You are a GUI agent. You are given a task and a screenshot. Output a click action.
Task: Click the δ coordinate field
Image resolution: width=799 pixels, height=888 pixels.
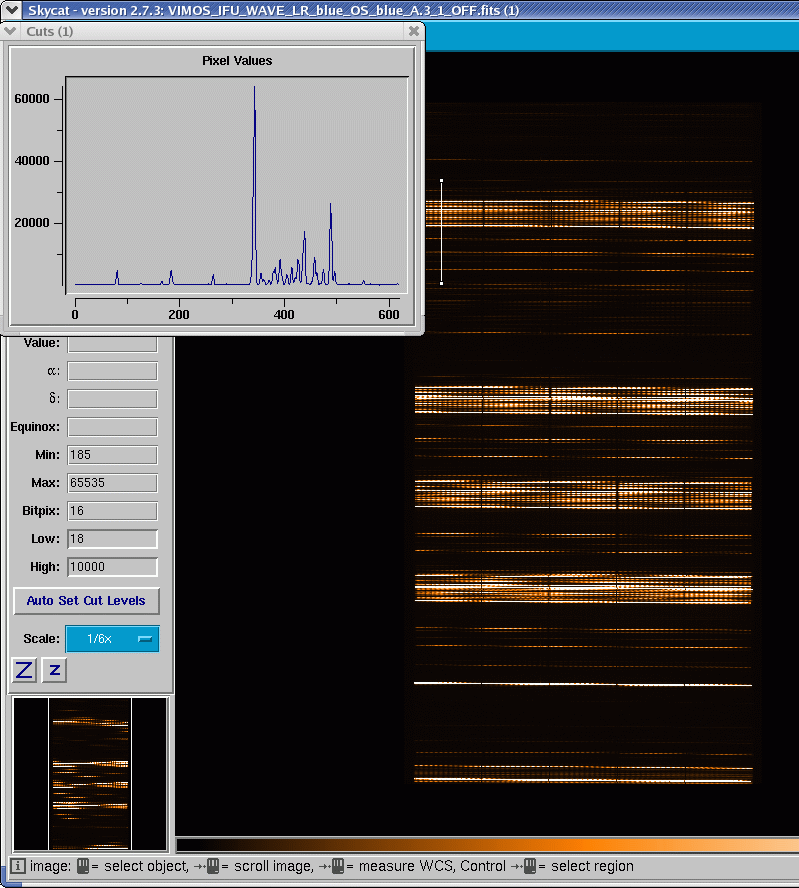pyautogui.click(x=112, y=399)
